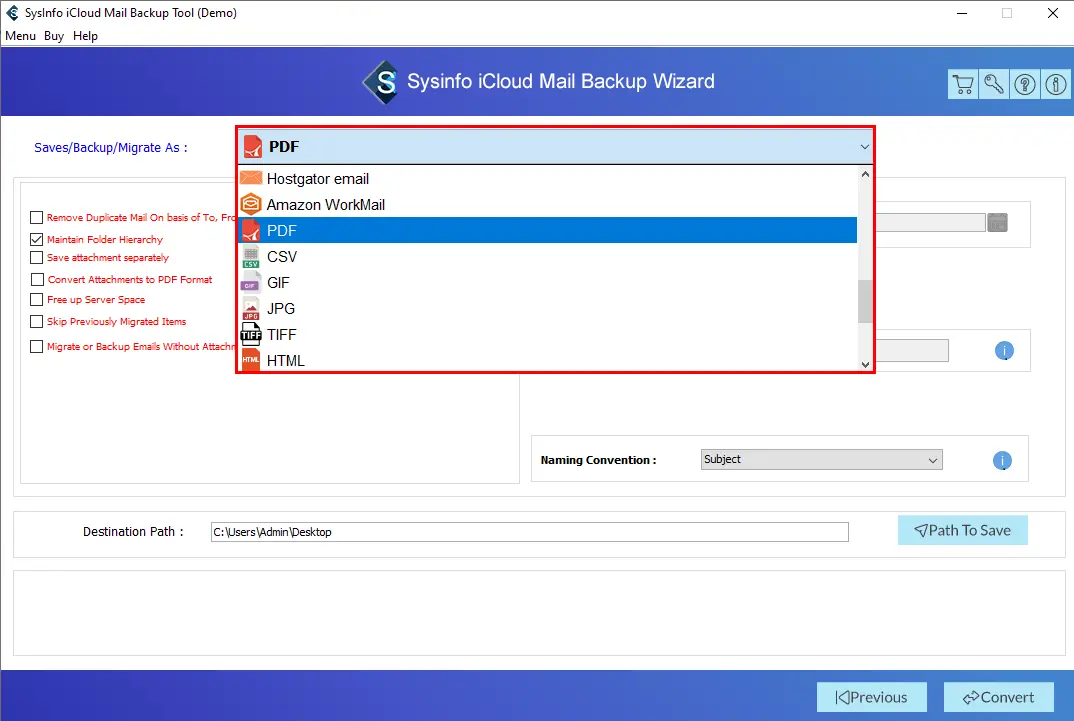The width and height of the screenshot is (1074, 721).
Task: Close the iCloud Mail Backup Tool window
Action: [1053, 13]
